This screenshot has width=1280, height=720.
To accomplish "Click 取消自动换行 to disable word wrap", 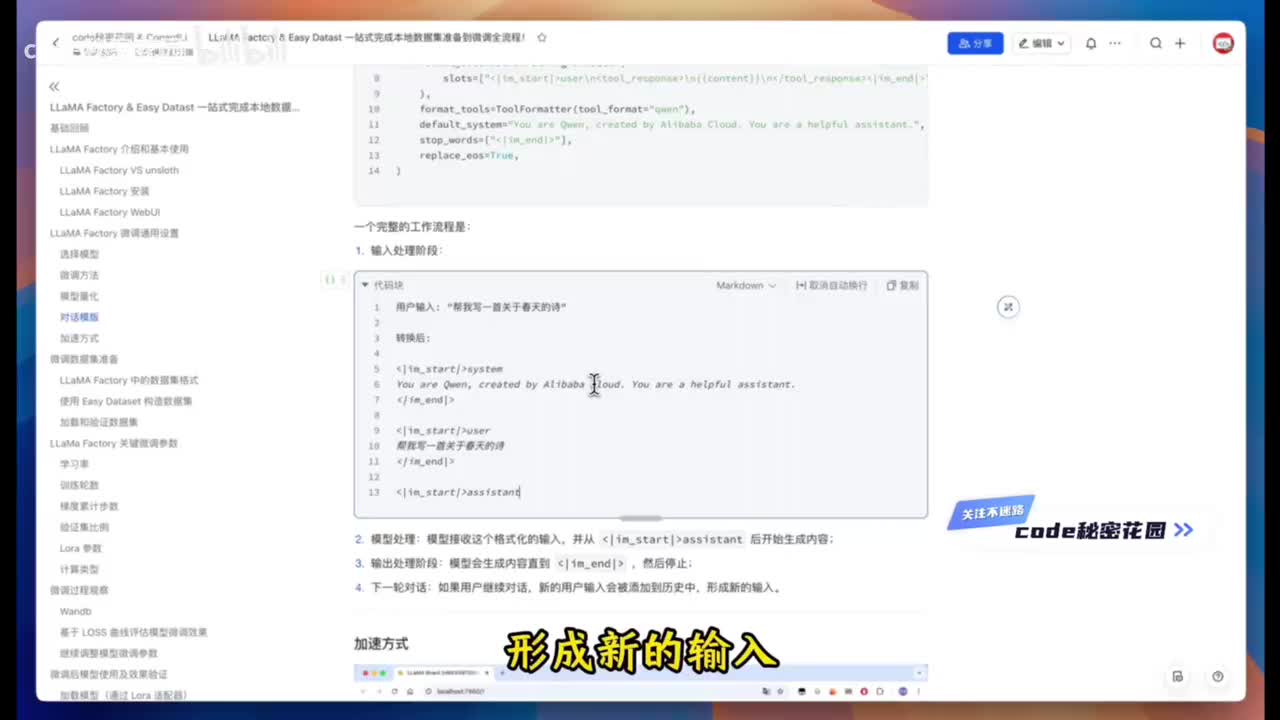I will click(831, 285).
